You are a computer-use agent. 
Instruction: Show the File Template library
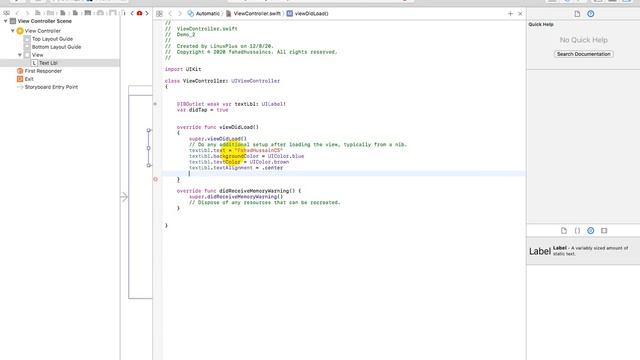[x=564, y=231]
